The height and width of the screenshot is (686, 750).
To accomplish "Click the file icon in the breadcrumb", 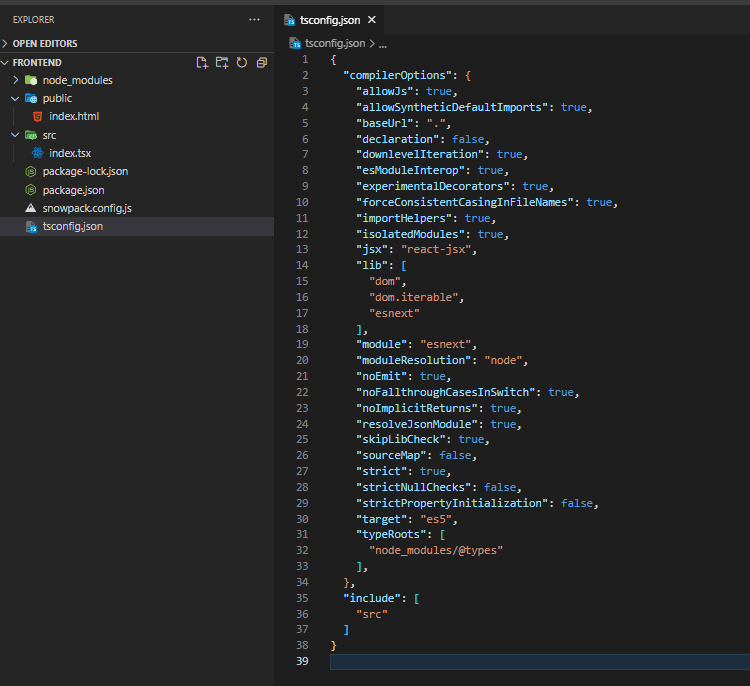I will (295, 44).
